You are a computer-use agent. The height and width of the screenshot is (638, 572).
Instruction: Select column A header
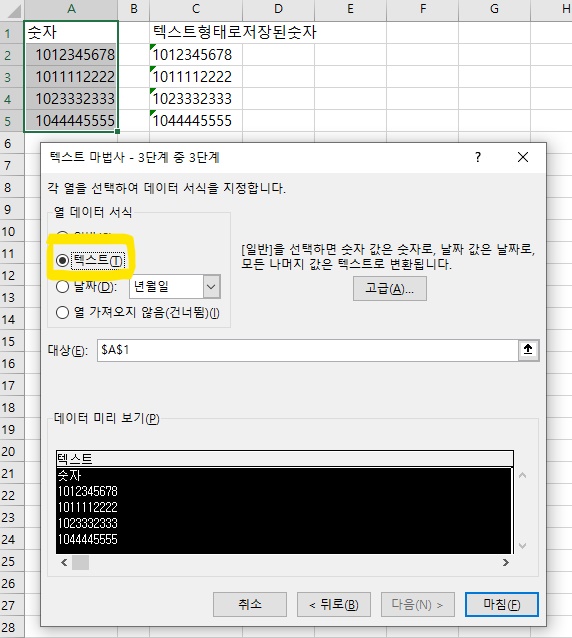coord(71,9)
